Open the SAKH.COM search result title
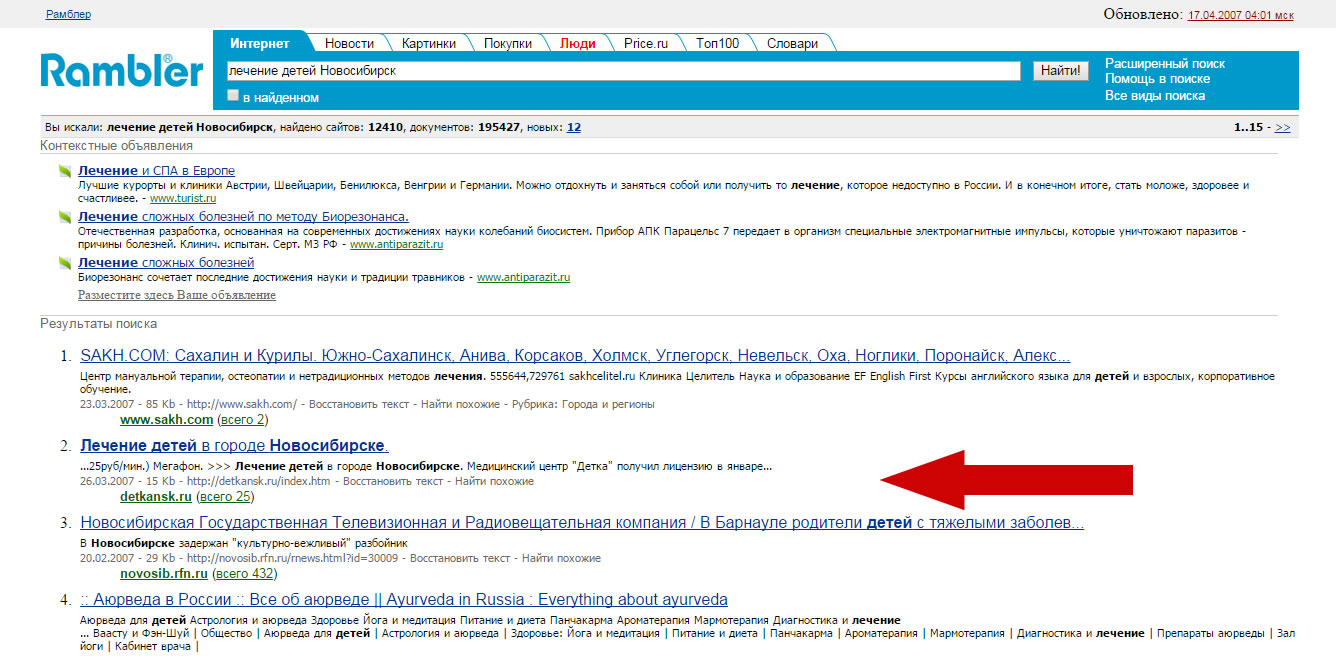1336x656 pixels. coord(575,356)
